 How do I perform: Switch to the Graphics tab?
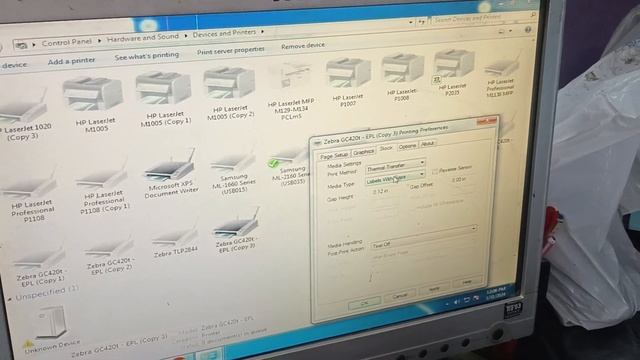point(363,151)
